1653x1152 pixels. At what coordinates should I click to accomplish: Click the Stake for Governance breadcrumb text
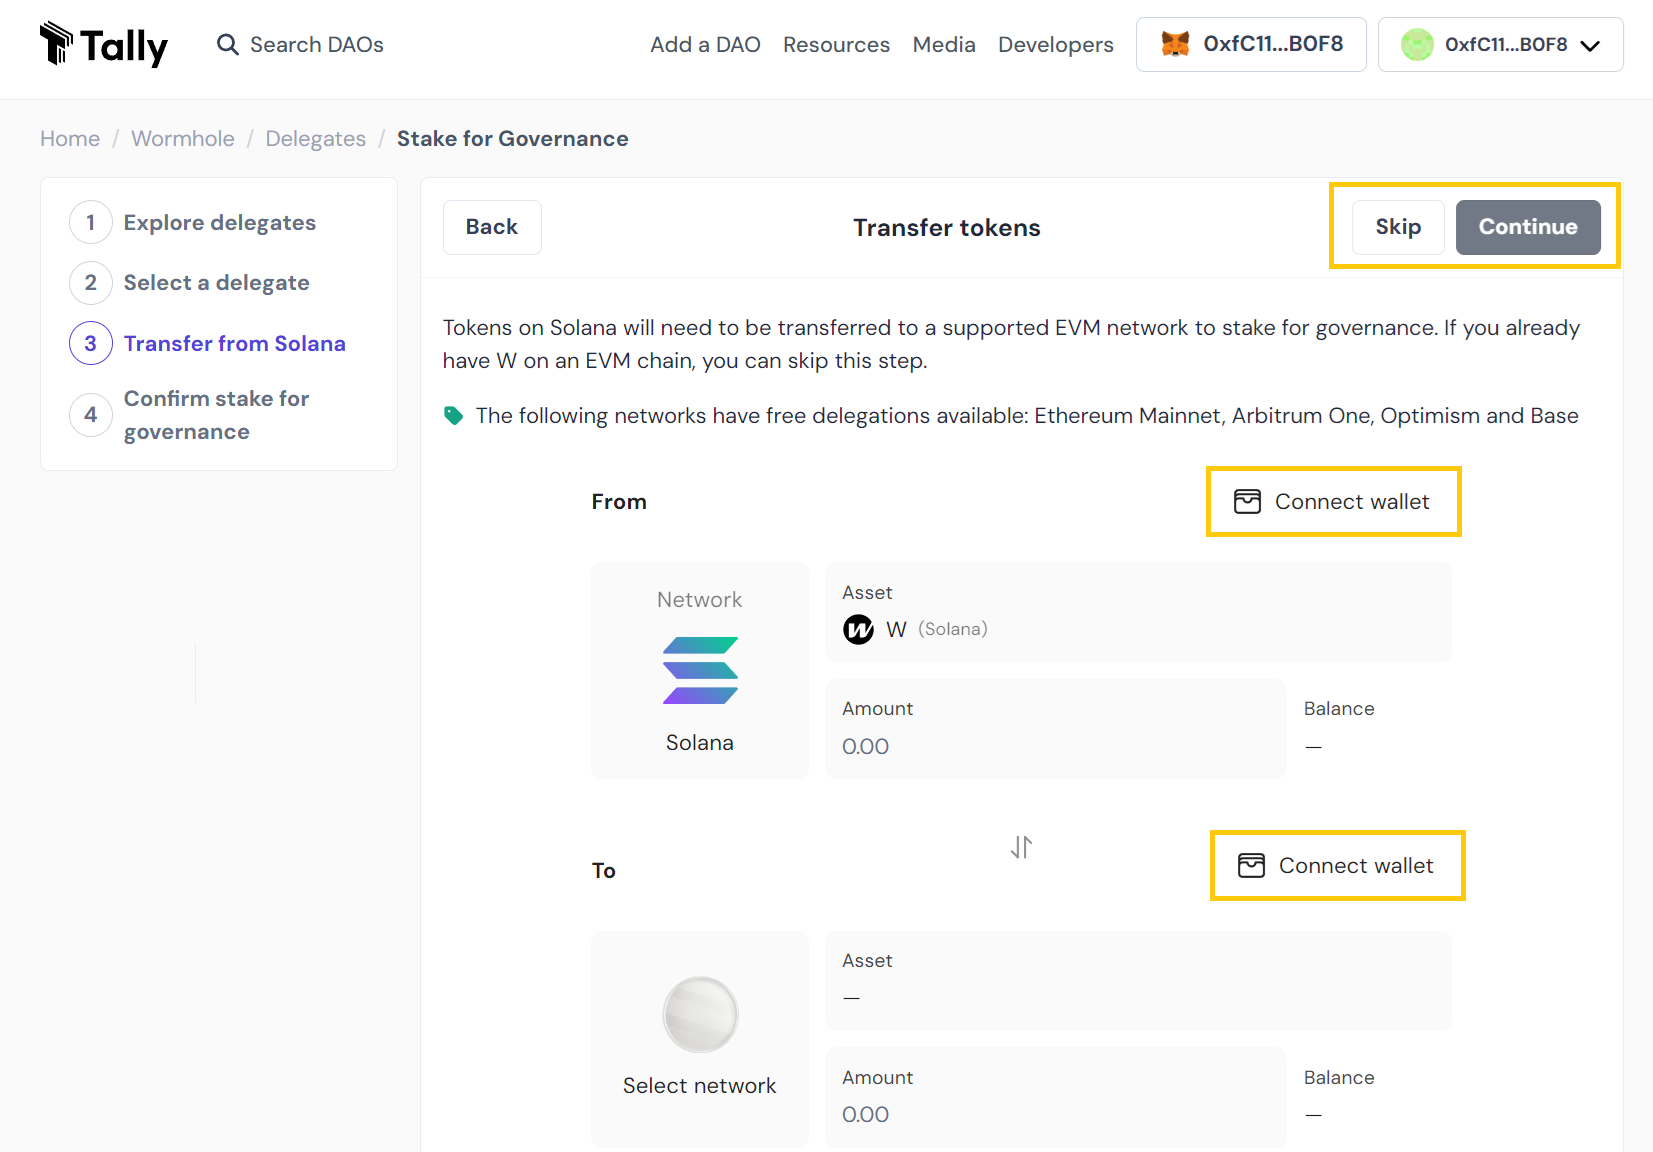pyautogui.click(x=513, y=139)
